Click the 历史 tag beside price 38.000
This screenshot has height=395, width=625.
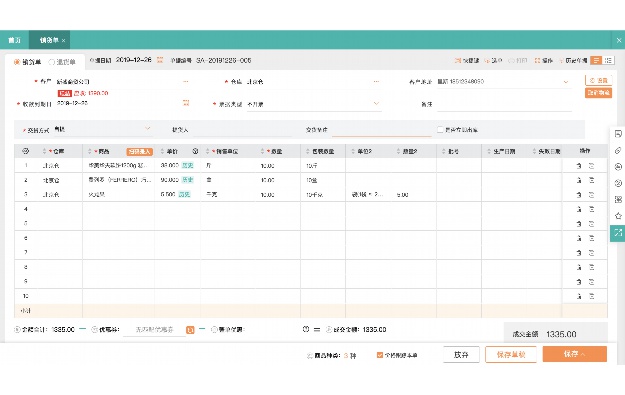187,165
